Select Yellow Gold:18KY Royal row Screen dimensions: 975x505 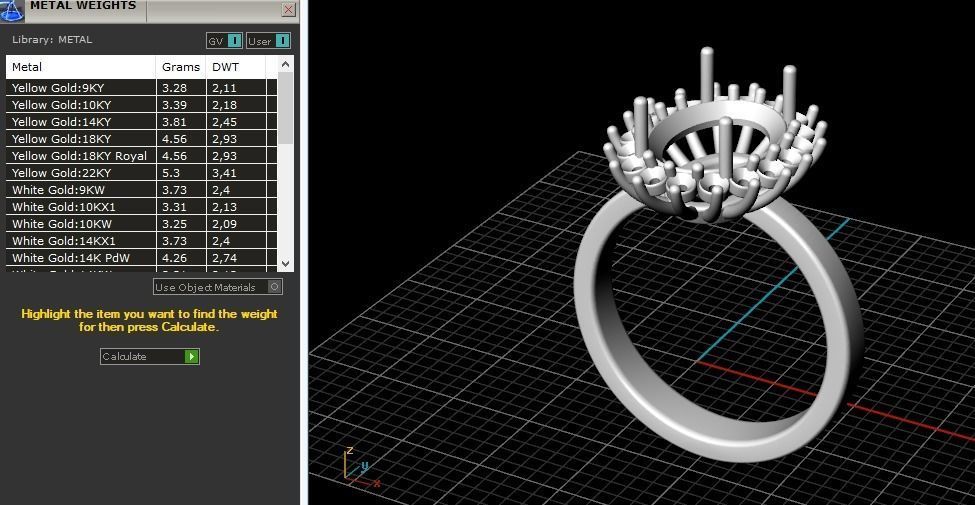point(142,155)
